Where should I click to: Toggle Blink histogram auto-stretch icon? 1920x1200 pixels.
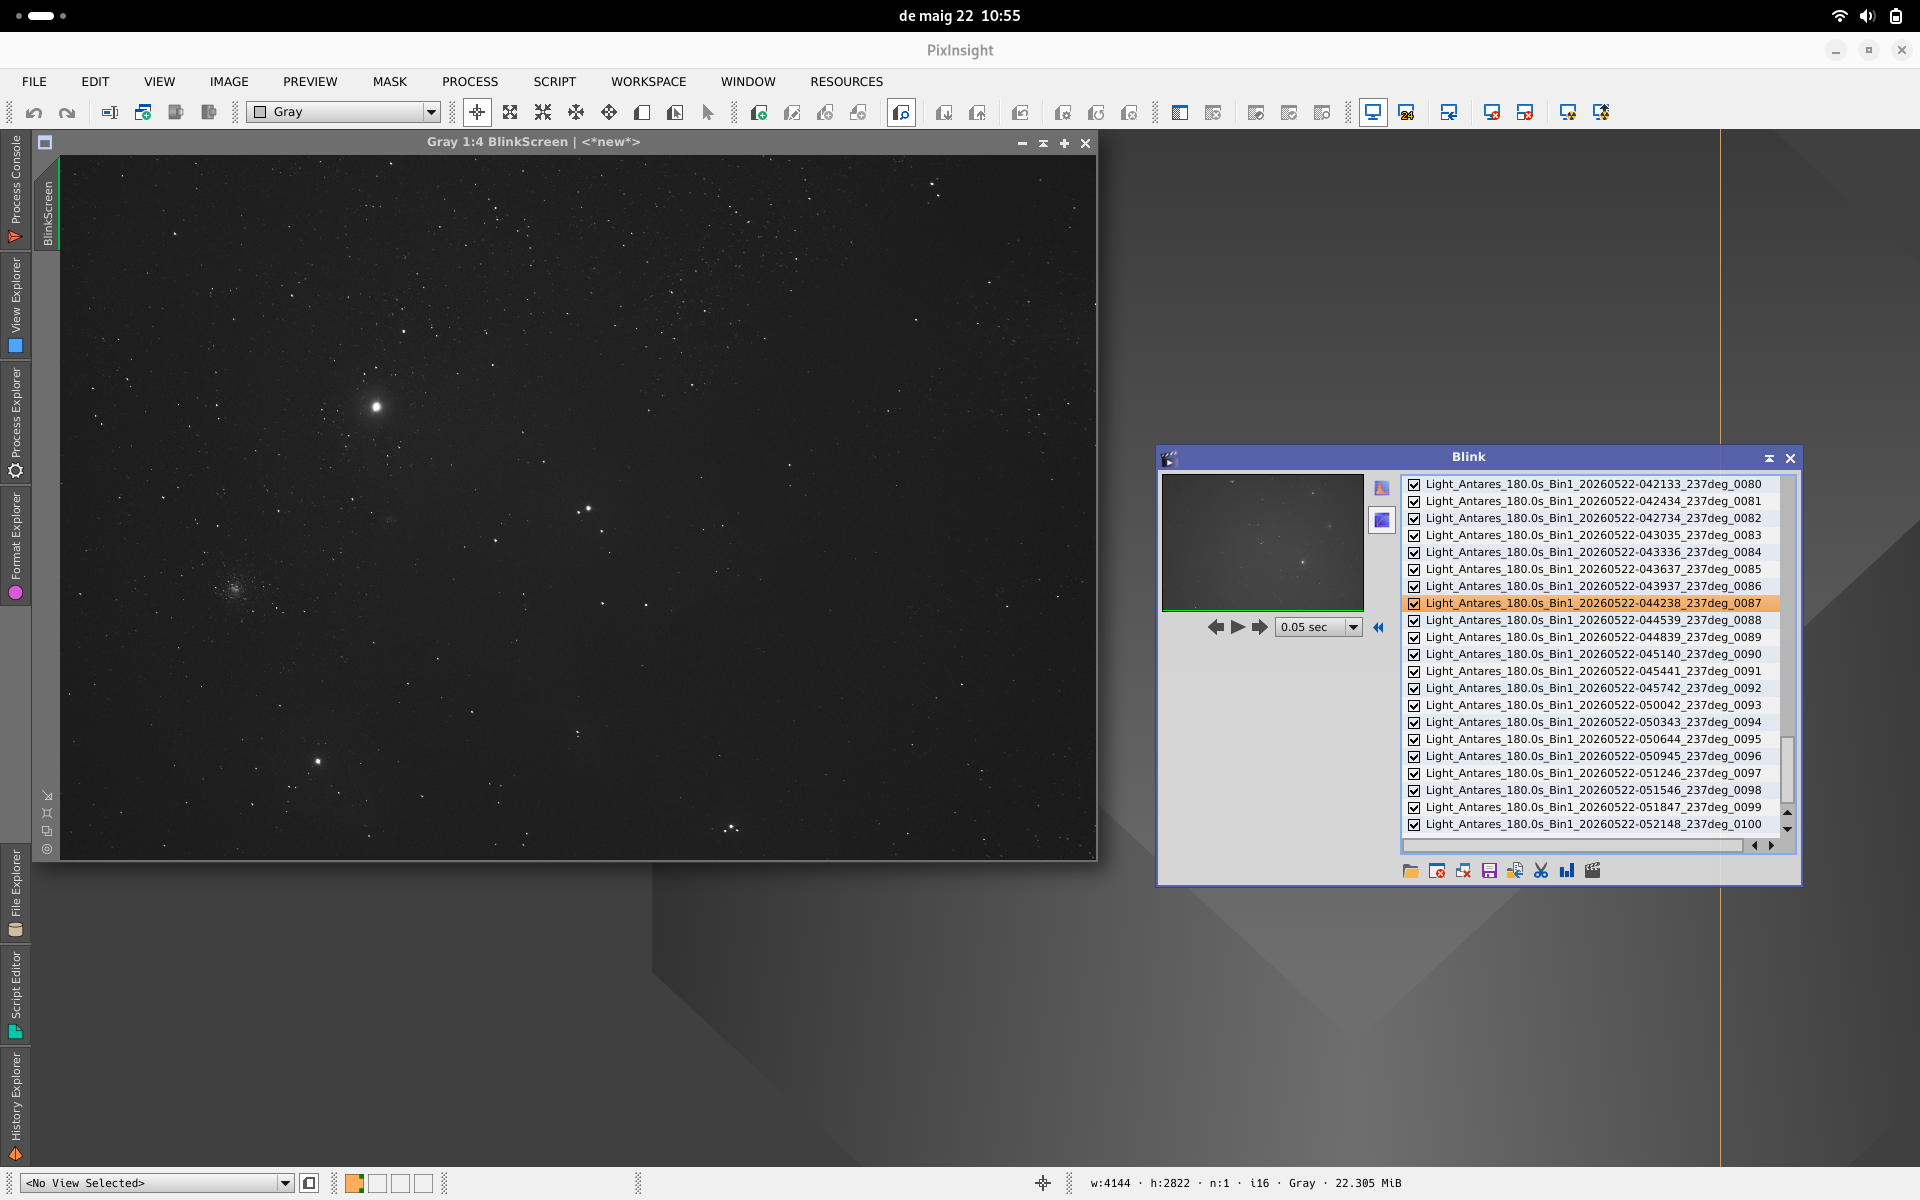click(1382, 488)
